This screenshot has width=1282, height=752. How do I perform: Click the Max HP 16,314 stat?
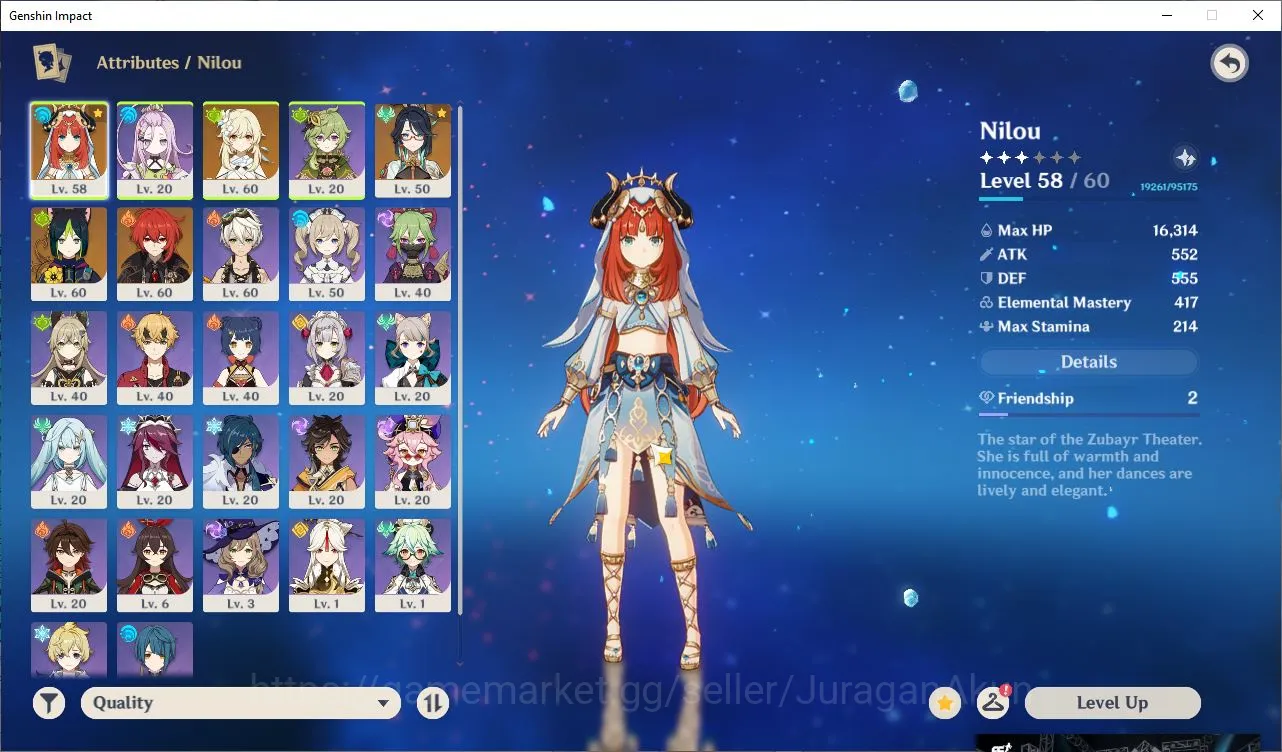pyautogui.click(x=1088, y=230)
